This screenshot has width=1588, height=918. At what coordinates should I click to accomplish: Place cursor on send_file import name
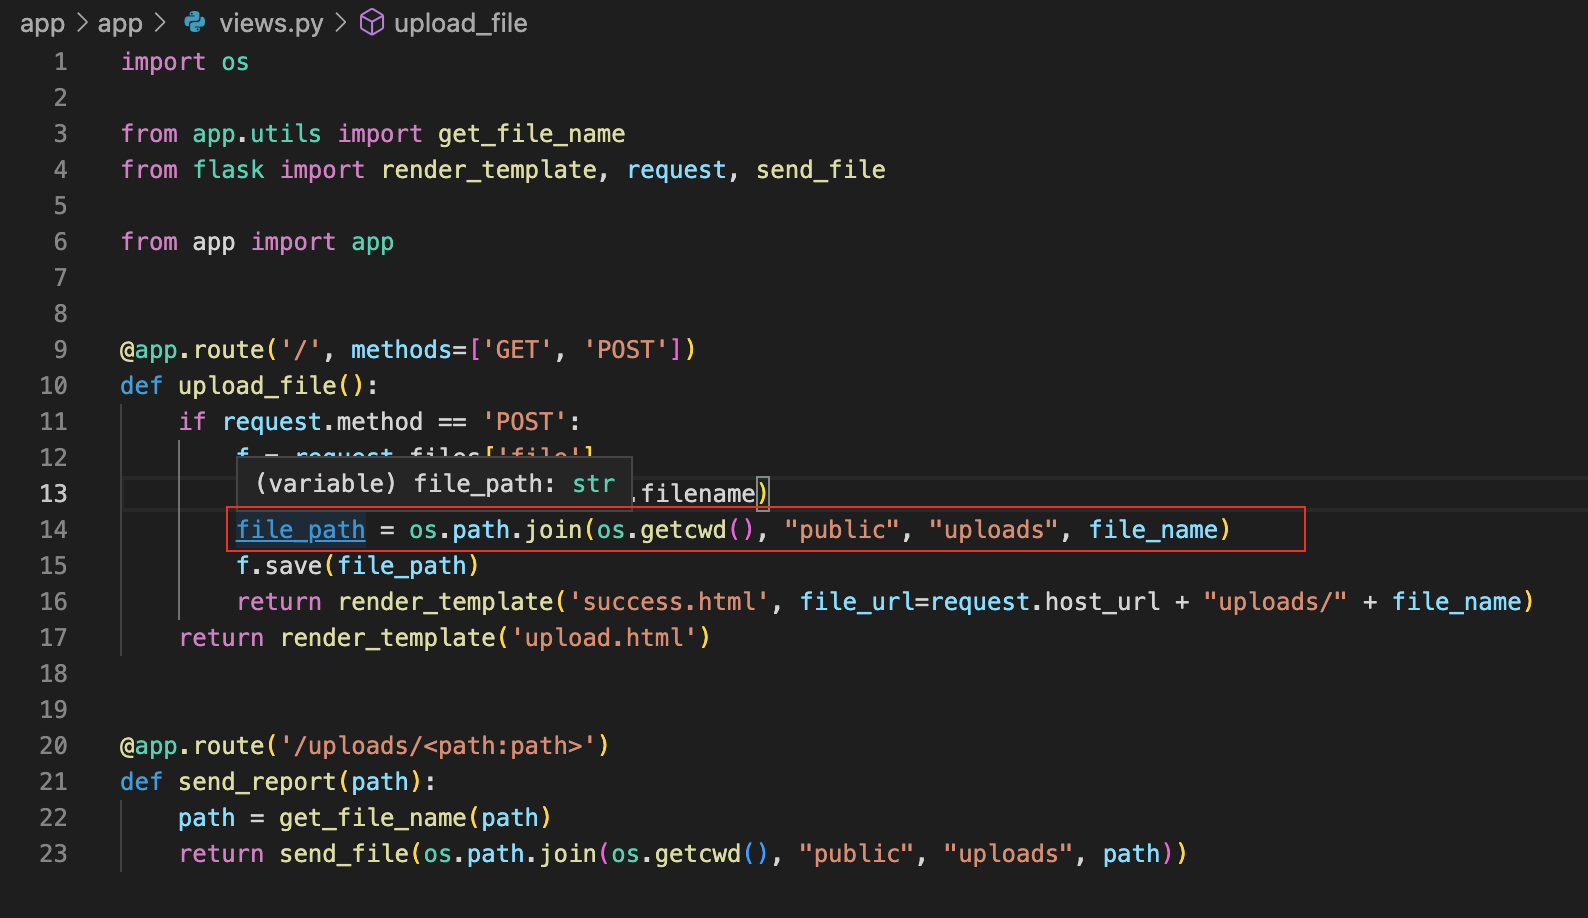[820, 170]
